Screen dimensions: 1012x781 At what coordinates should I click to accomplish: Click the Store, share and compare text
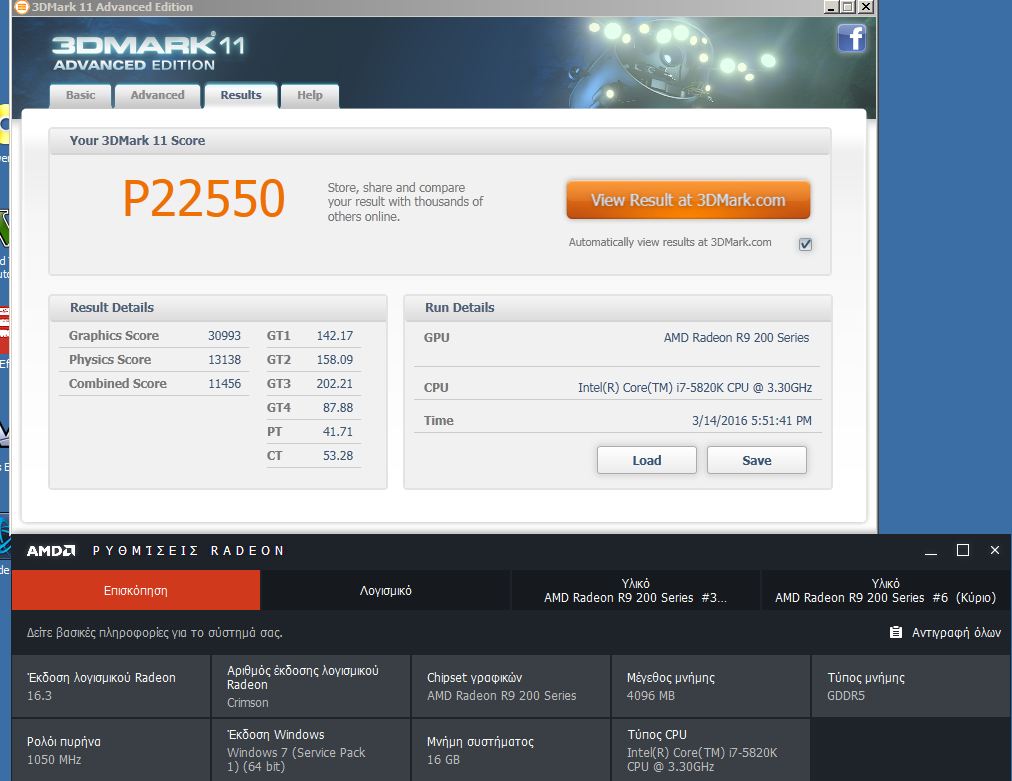click(405, 202)
